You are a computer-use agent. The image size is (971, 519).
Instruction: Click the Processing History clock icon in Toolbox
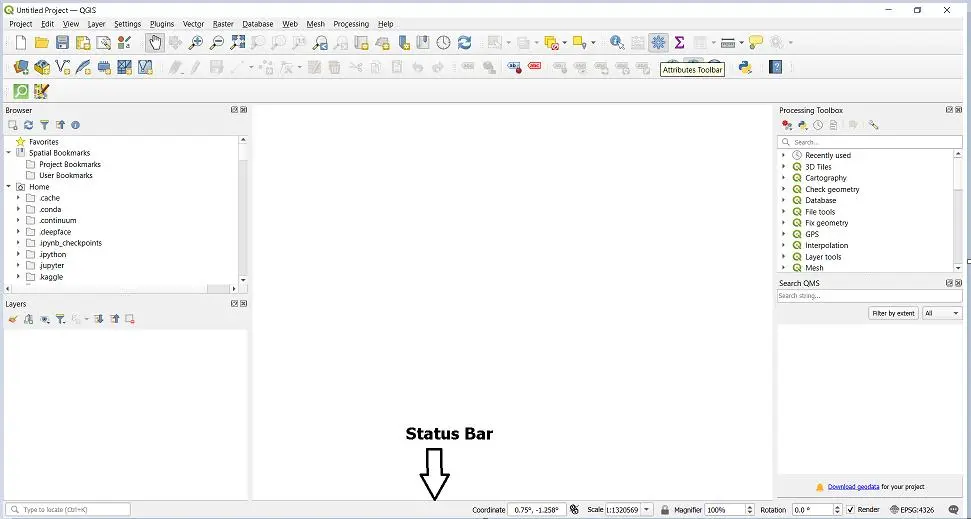(818, 125)
